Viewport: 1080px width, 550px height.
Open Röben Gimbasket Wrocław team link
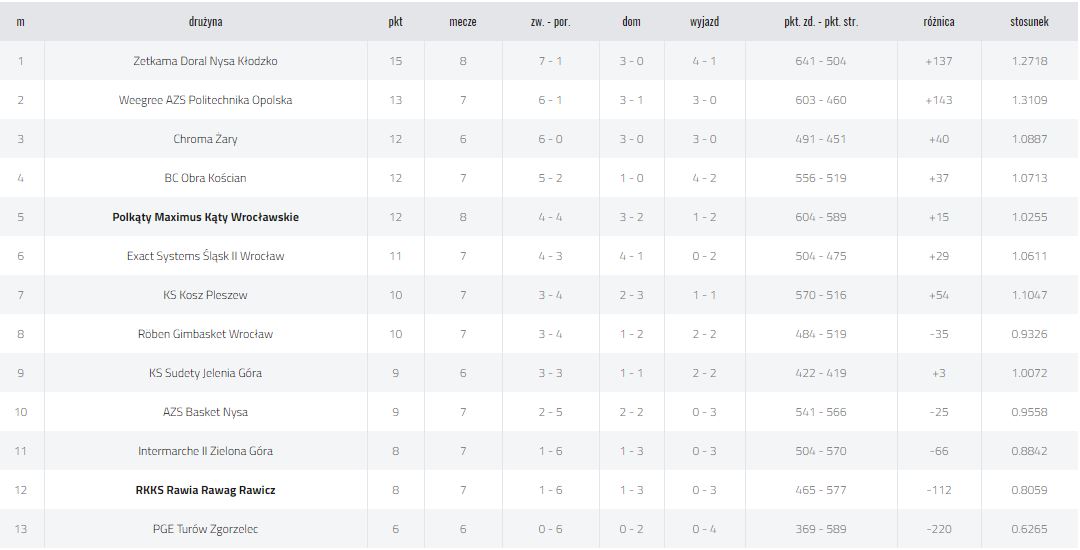point(205,334)
